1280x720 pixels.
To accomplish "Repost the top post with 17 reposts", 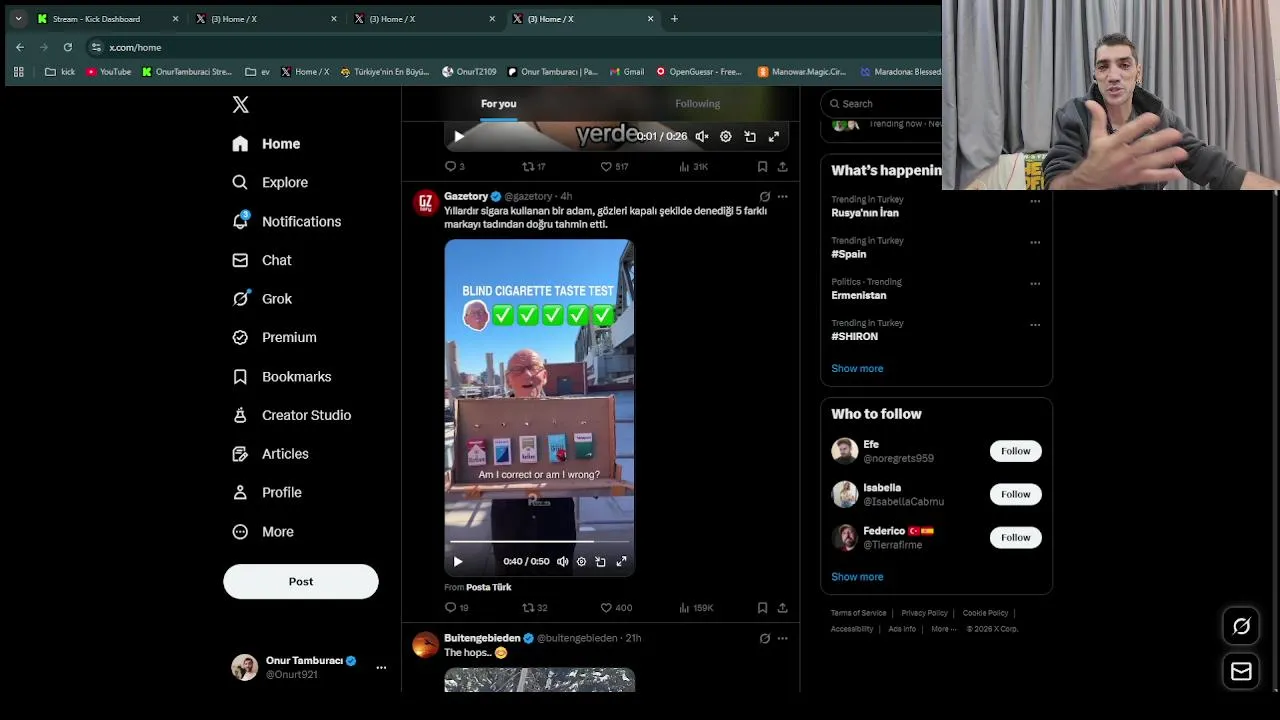I will tap(534, 167).
